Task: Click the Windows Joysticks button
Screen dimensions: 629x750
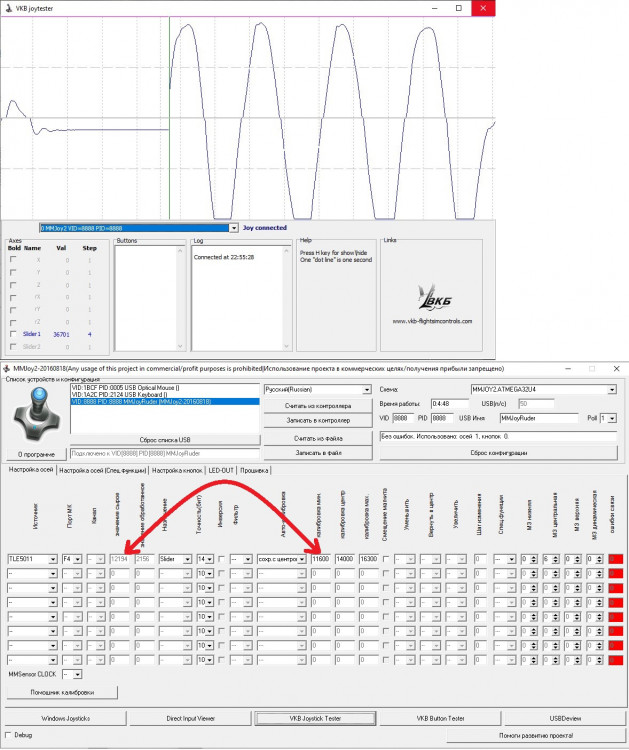Action: pos(66,718)
